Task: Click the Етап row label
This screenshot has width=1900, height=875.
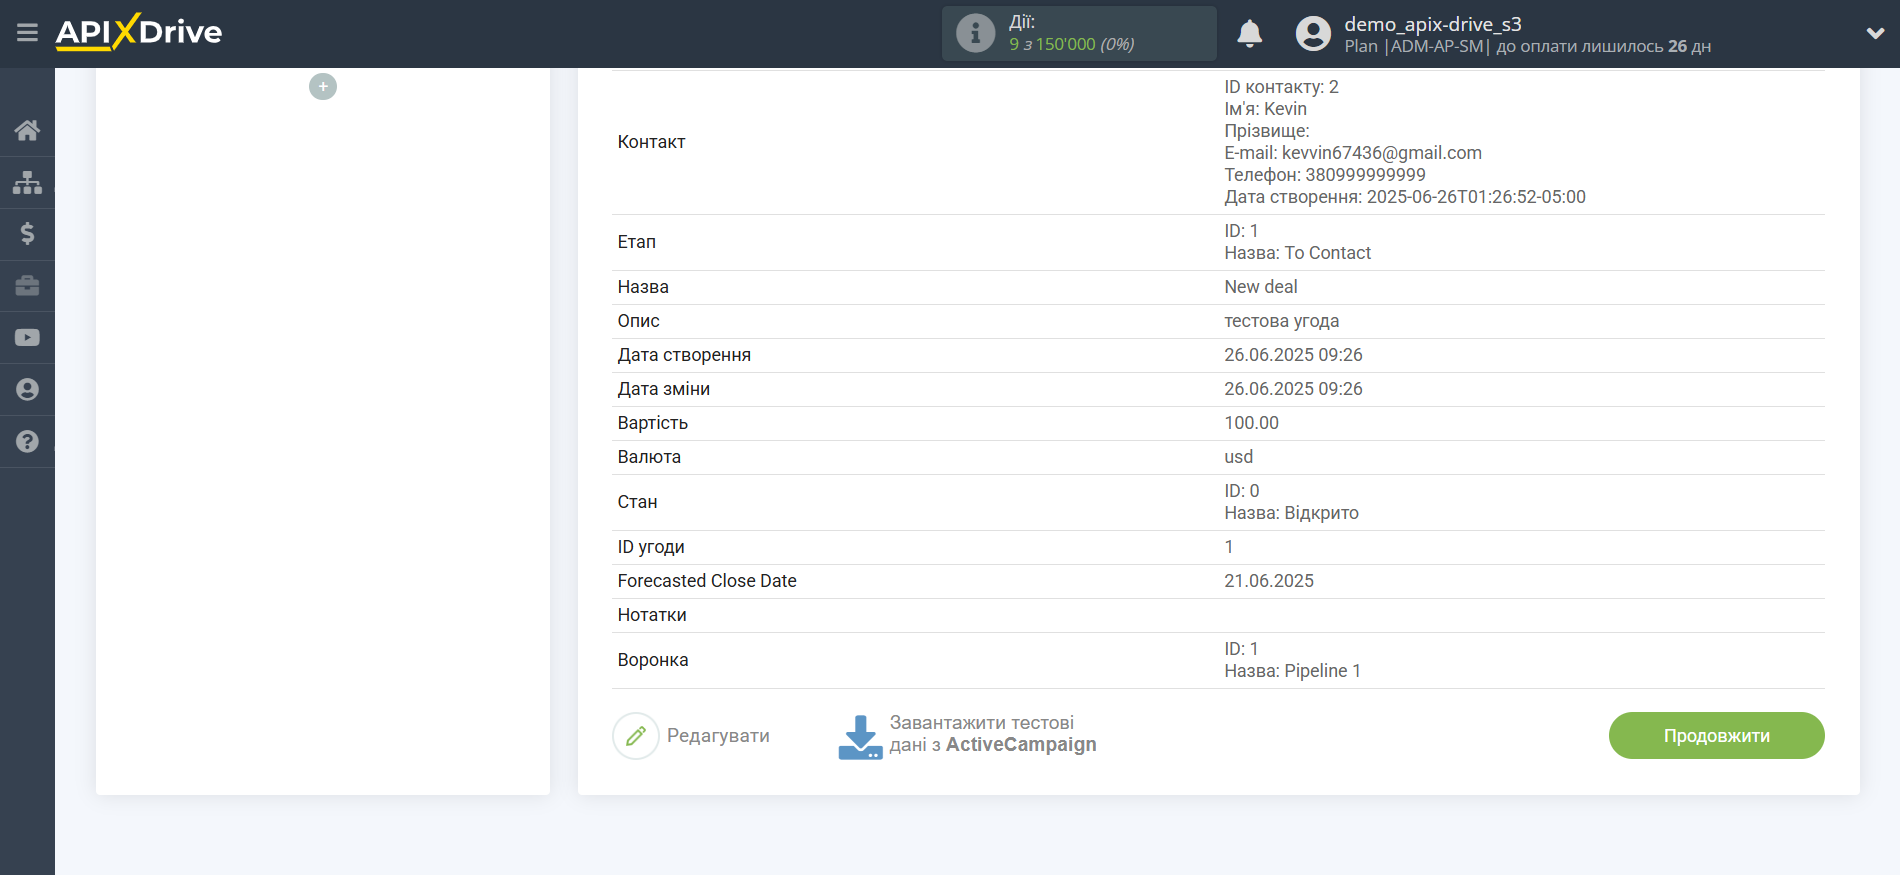Action: 637,242
